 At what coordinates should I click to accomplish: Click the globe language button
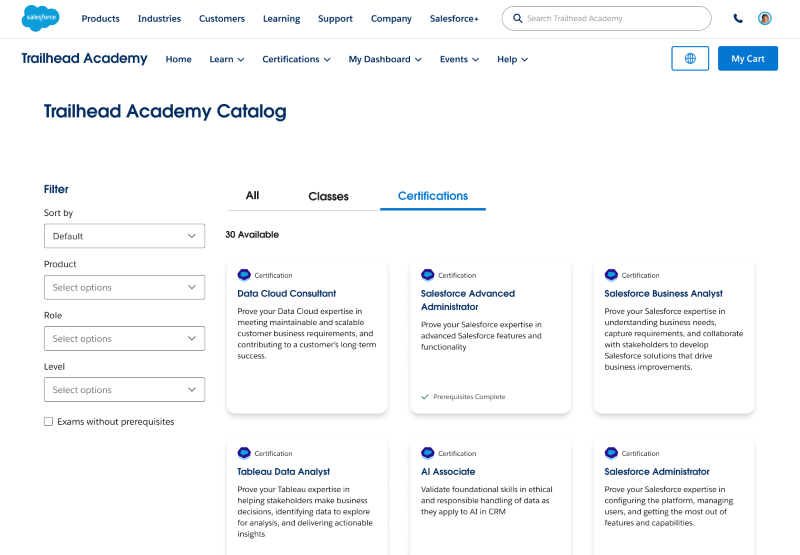coord(690,59)
